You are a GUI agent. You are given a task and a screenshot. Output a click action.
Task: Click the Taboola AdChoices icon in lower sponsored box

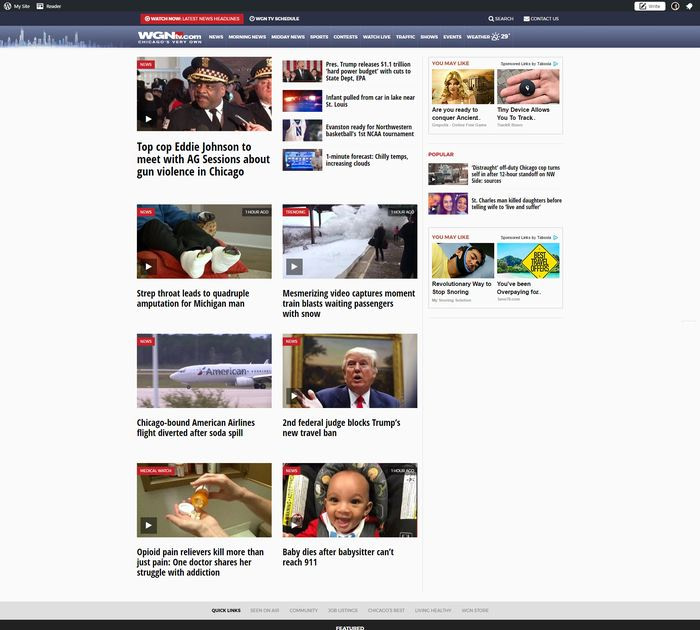point(556,238)
